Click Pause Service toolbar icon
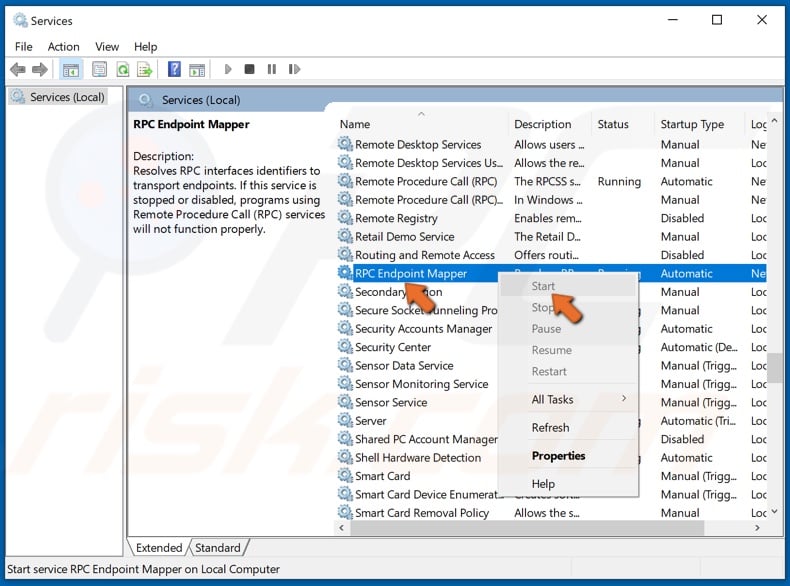The image size is (790, 586). (x=272, y=69)
